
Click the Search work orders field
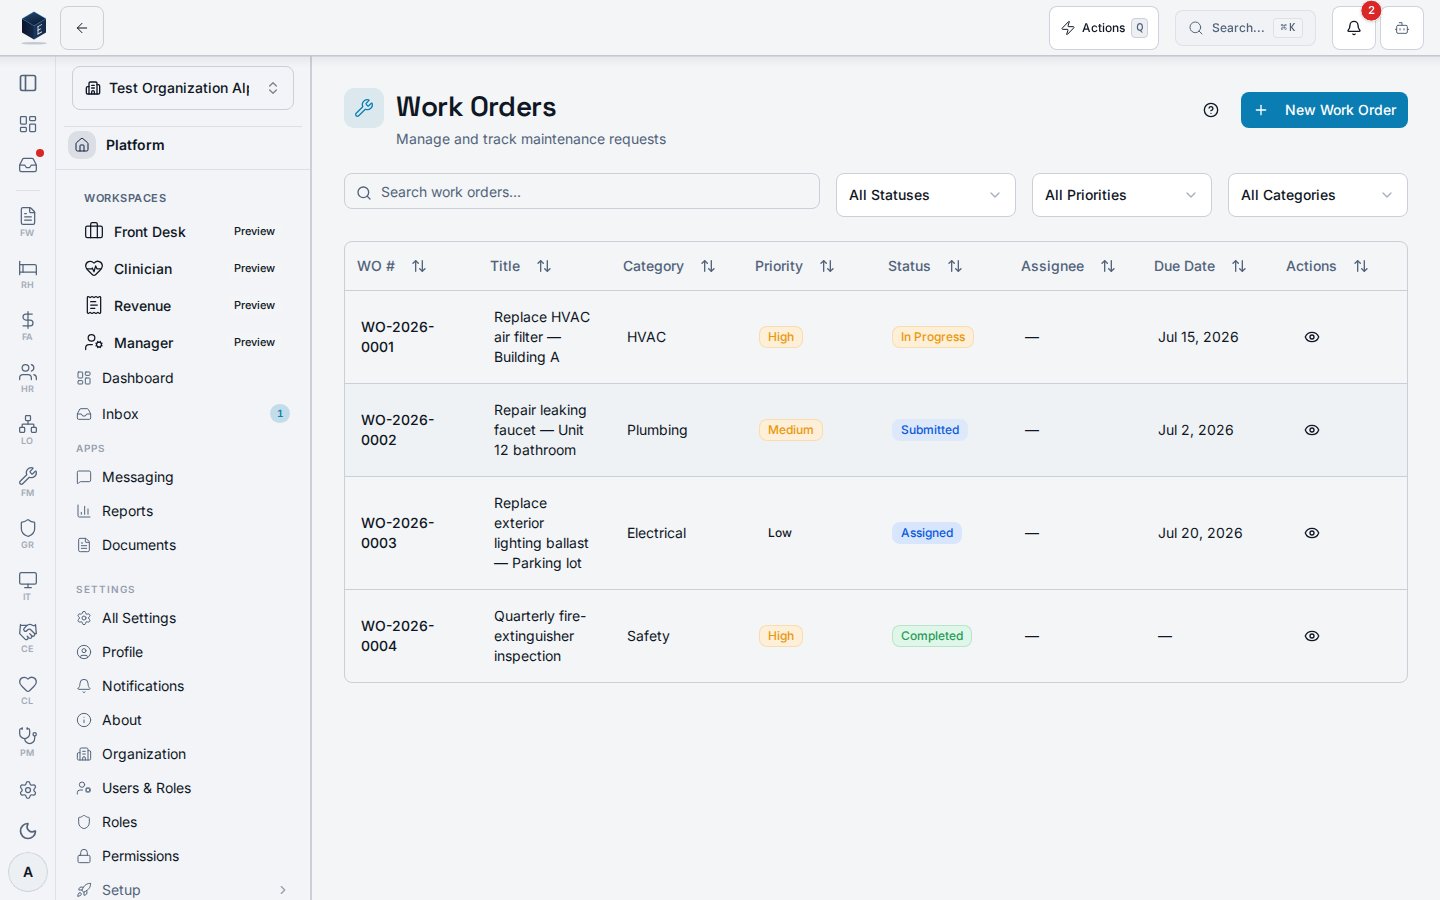coord(582,192)
